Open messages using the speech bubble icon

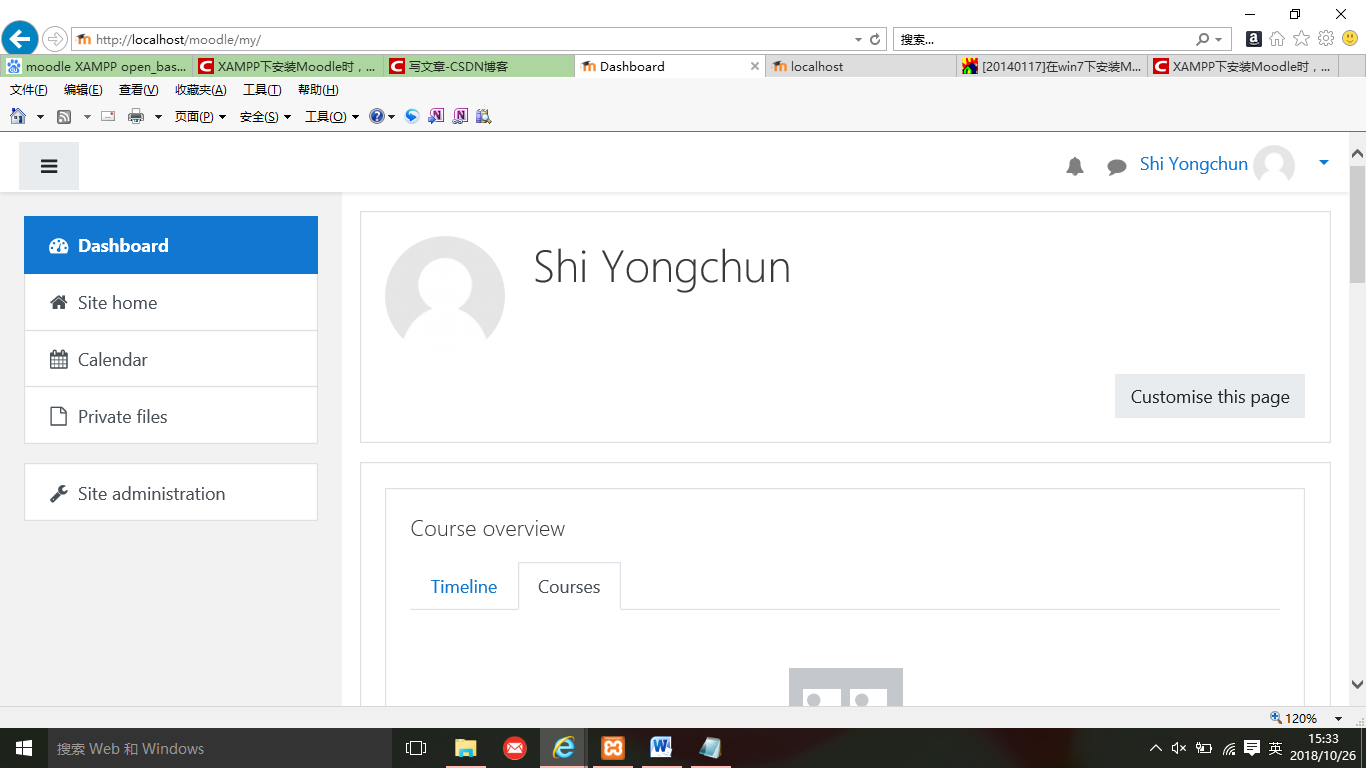1116,166
